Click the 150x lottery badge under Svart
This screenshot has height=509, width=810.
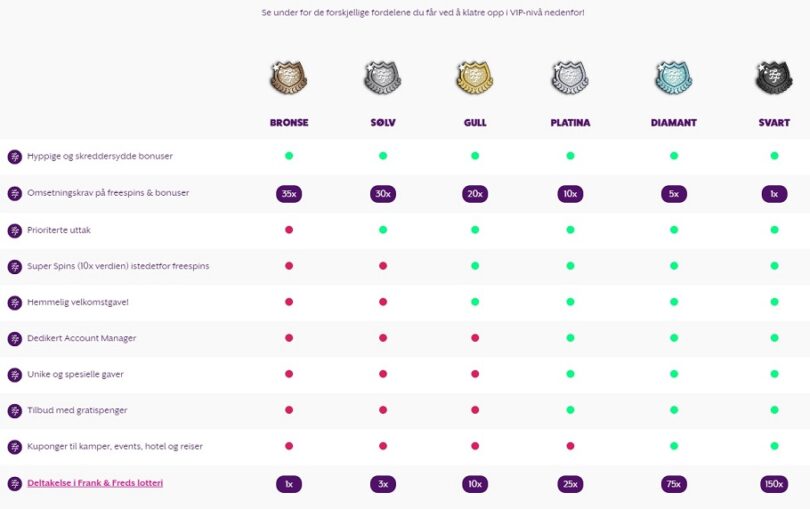[x=774, y=484]
